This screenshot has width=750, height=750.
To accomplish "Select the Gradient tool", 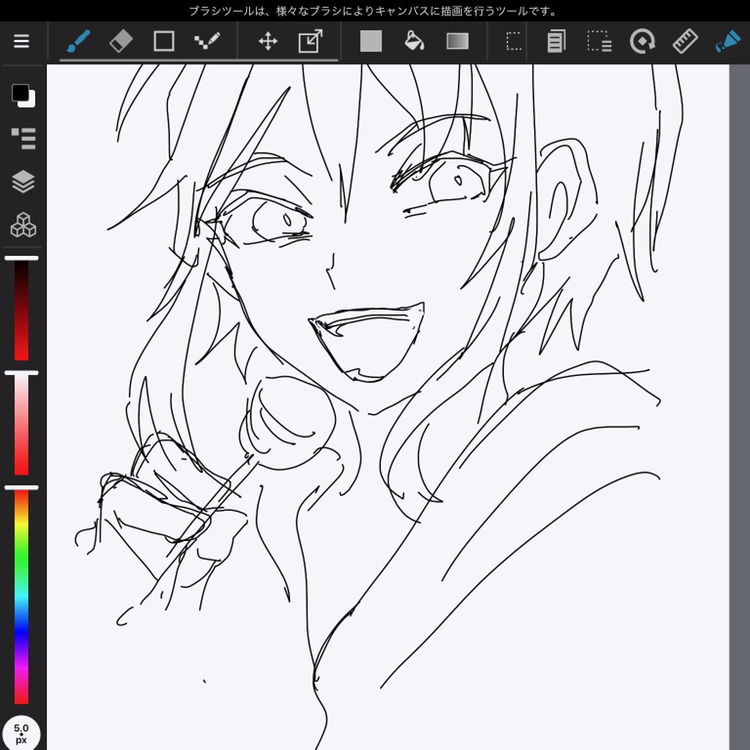I will (457, 41).
